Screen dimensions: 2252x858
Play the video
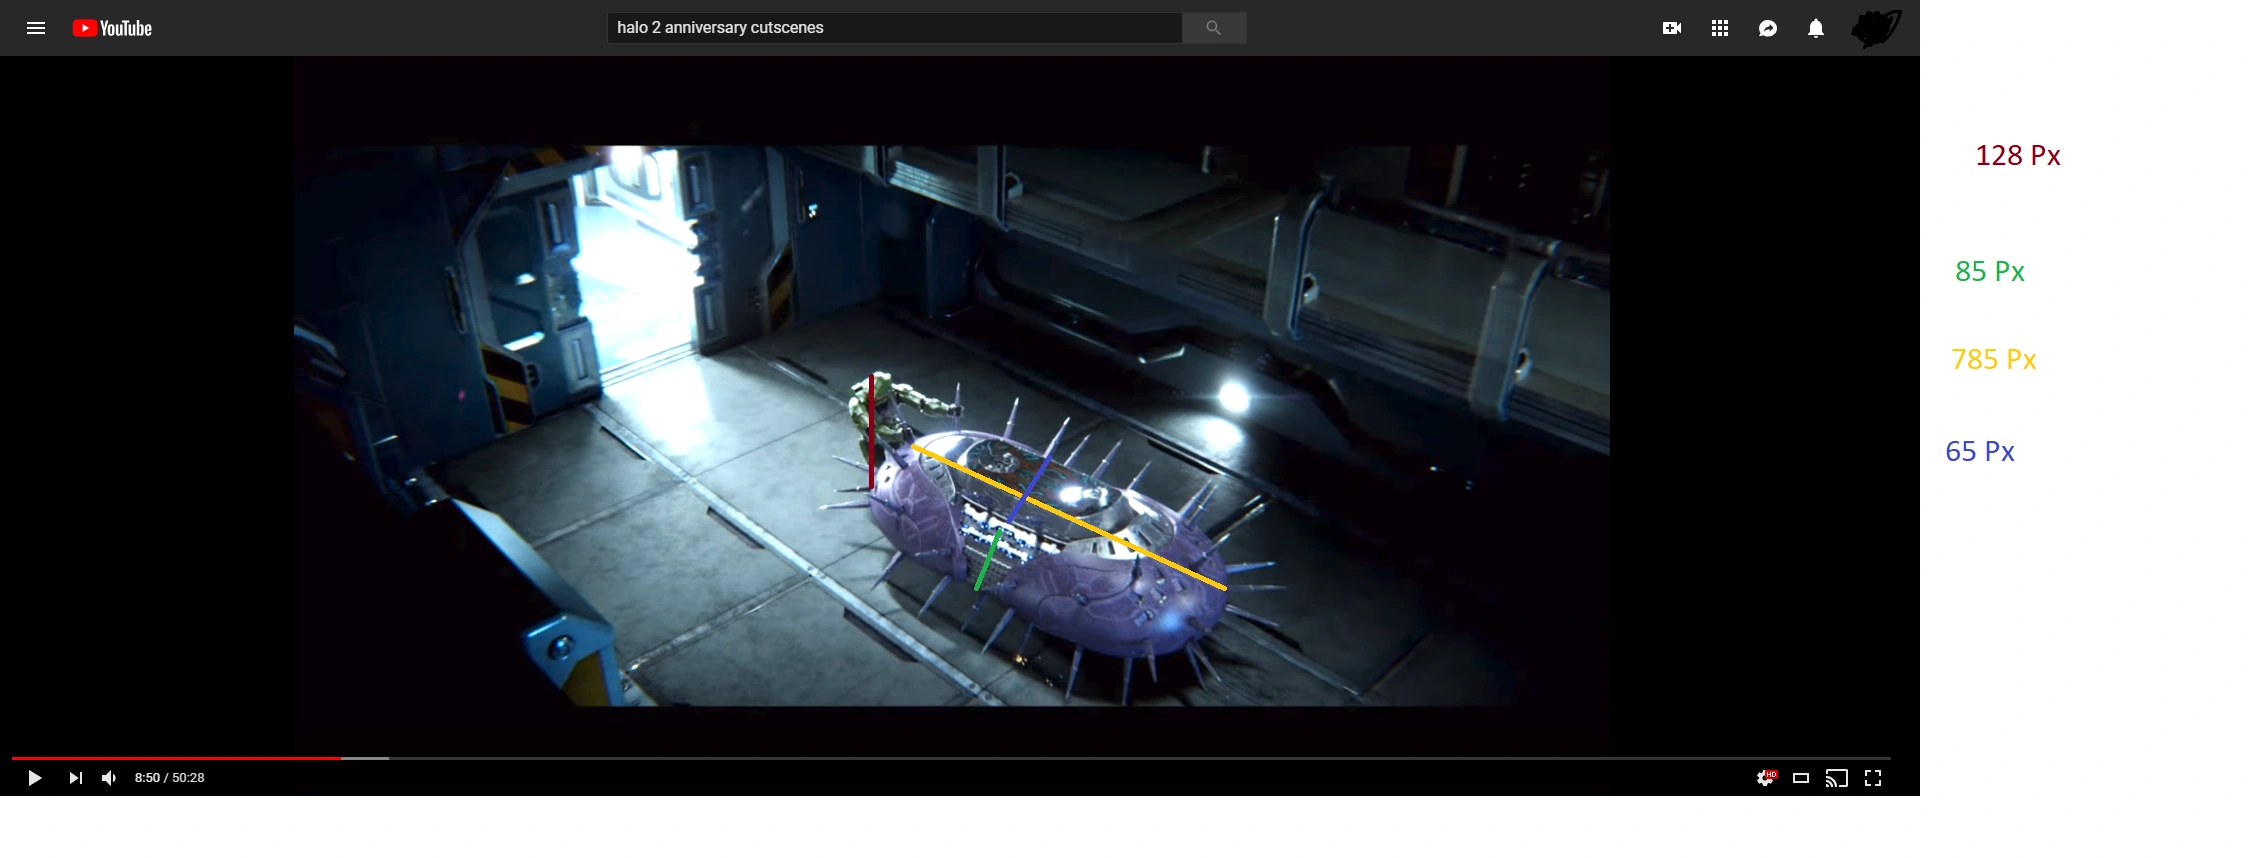34,778
